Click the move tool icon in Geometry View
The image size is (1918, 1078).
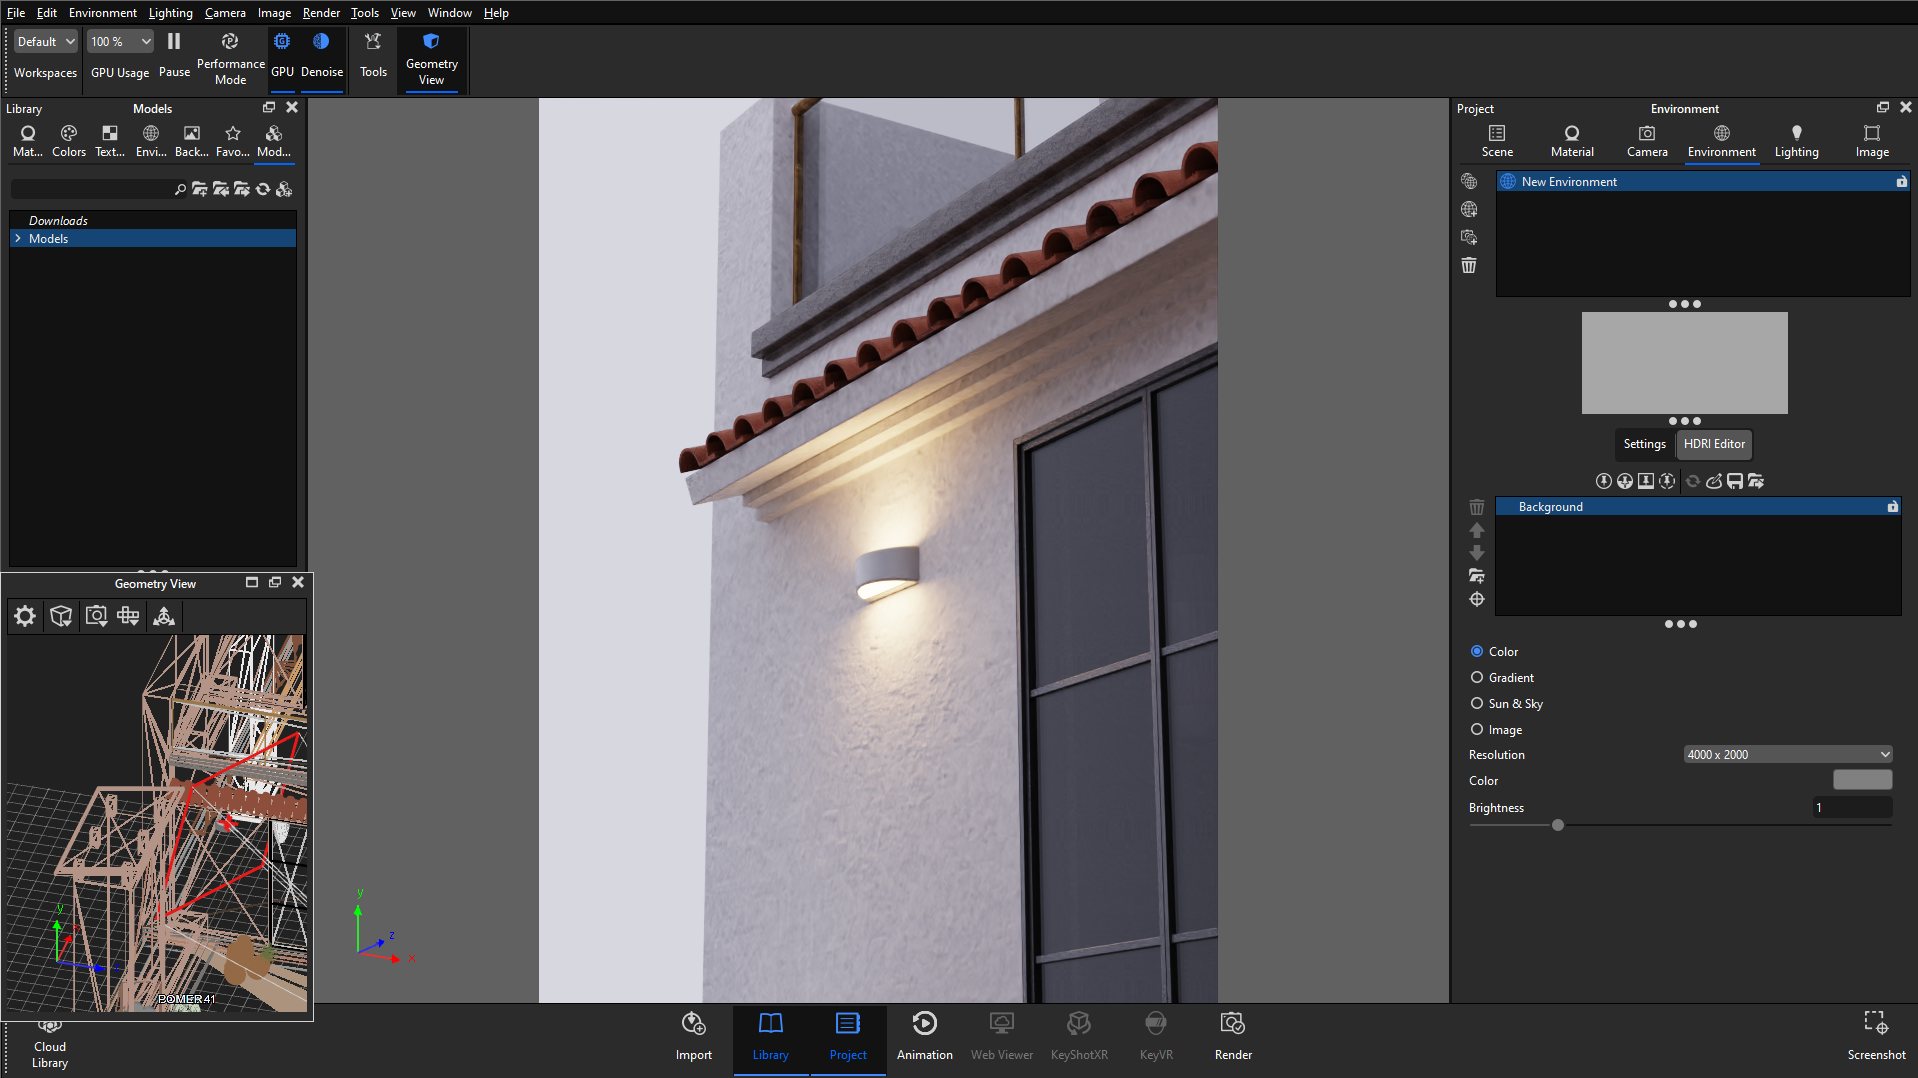pos(128,616)
